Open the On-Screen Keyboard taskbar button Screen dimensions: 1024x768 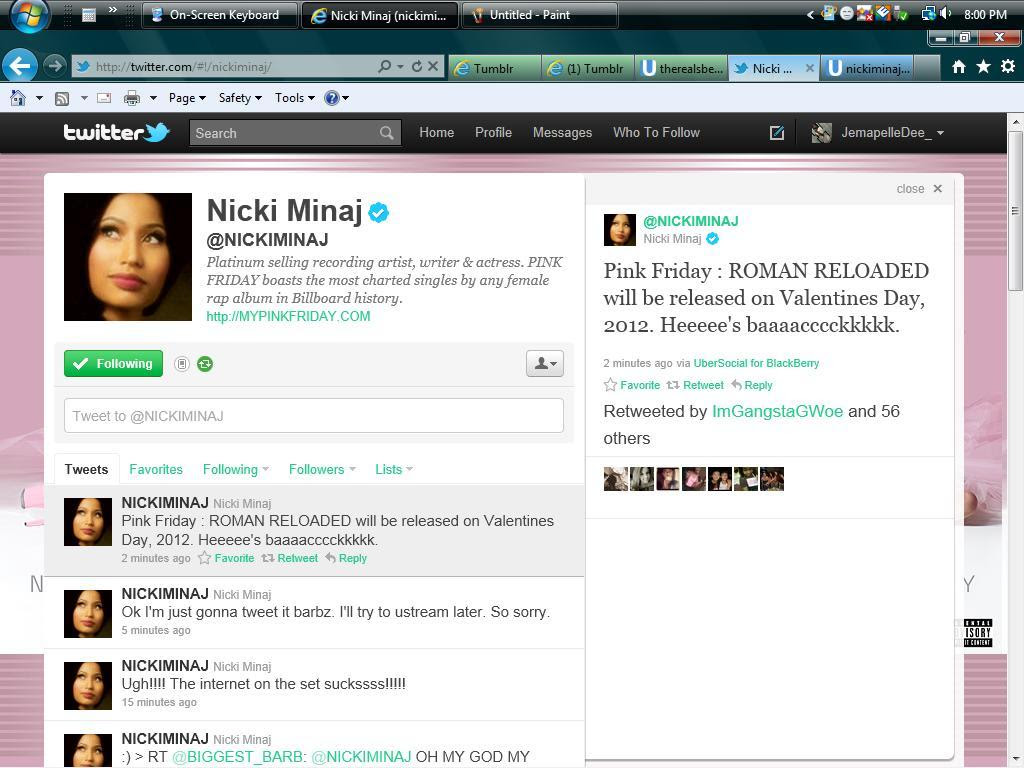click(x=219, y=14)
